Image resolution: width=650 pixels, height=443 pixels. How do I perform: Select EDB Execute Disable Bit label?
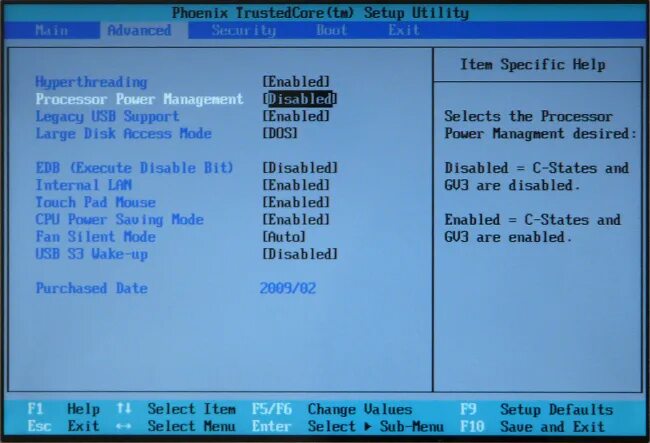134,168
